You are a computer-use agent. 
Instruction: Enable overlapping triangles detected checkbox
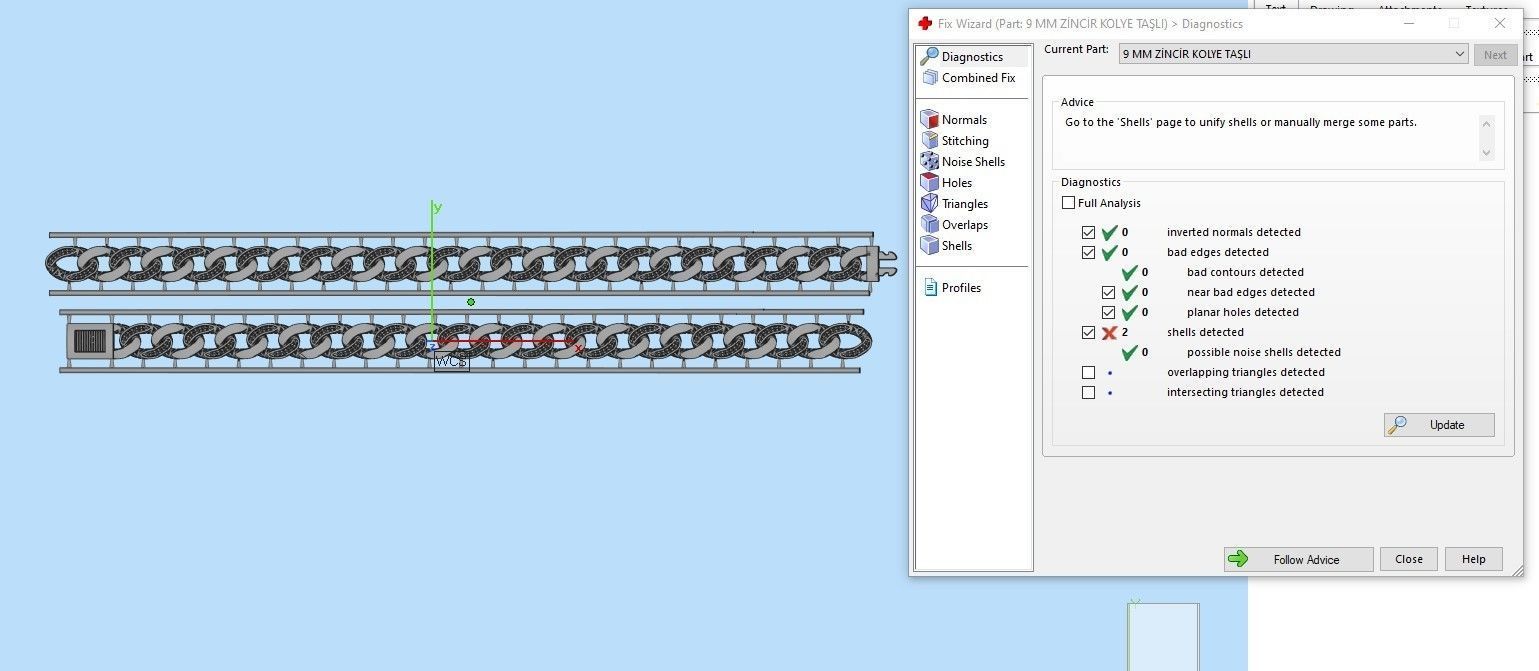1088,372
